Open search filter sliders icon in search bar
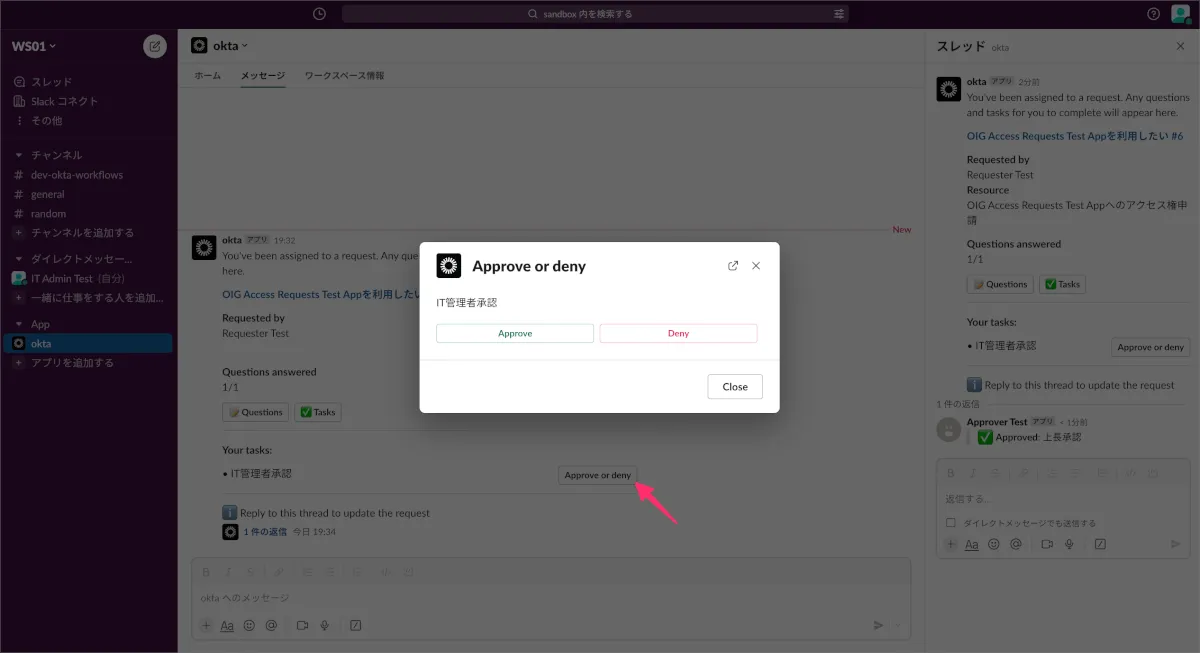Screen dimensions: 1200x653 [x=838, y=14]
